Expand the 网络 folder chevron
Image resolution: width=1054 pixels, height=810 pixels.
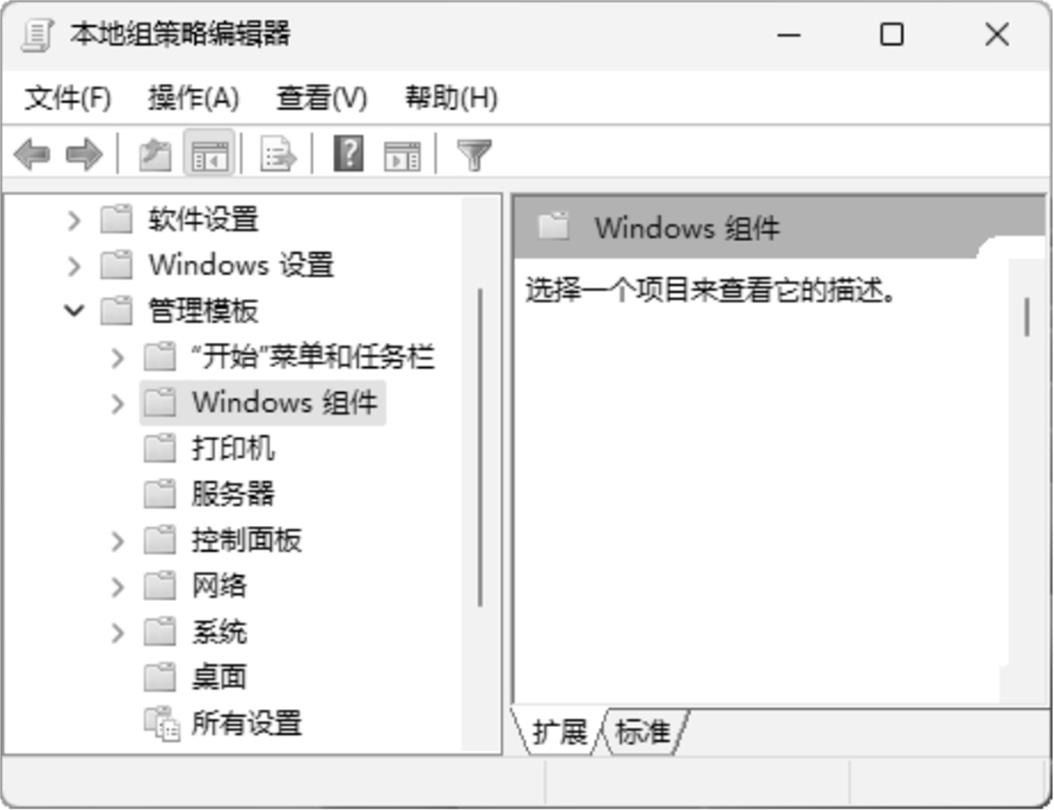pyautogui.click(x=118, y=586)
